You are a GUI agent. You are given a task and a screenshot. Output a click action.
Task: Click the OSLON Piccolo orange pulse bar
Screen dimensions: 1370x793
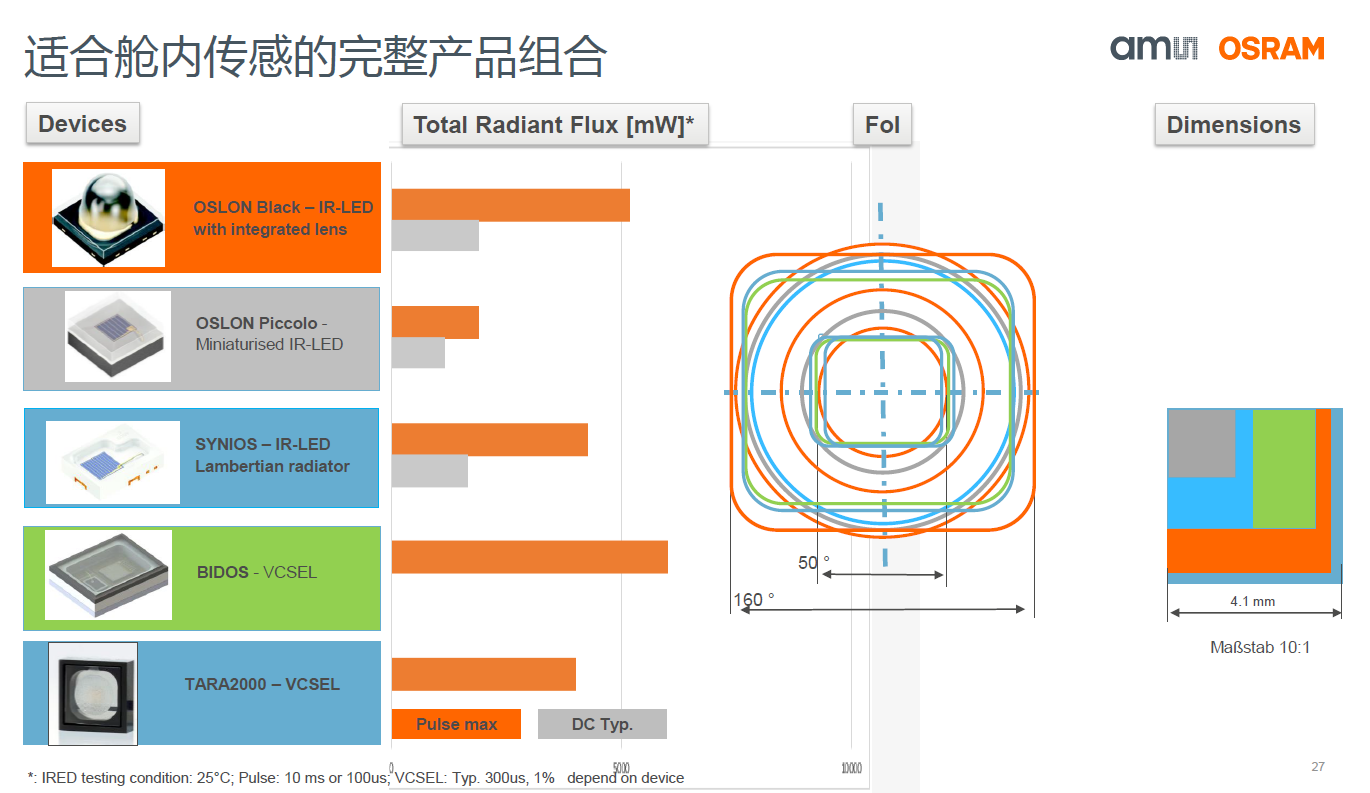pyautogui.click(x=435, y=322)
